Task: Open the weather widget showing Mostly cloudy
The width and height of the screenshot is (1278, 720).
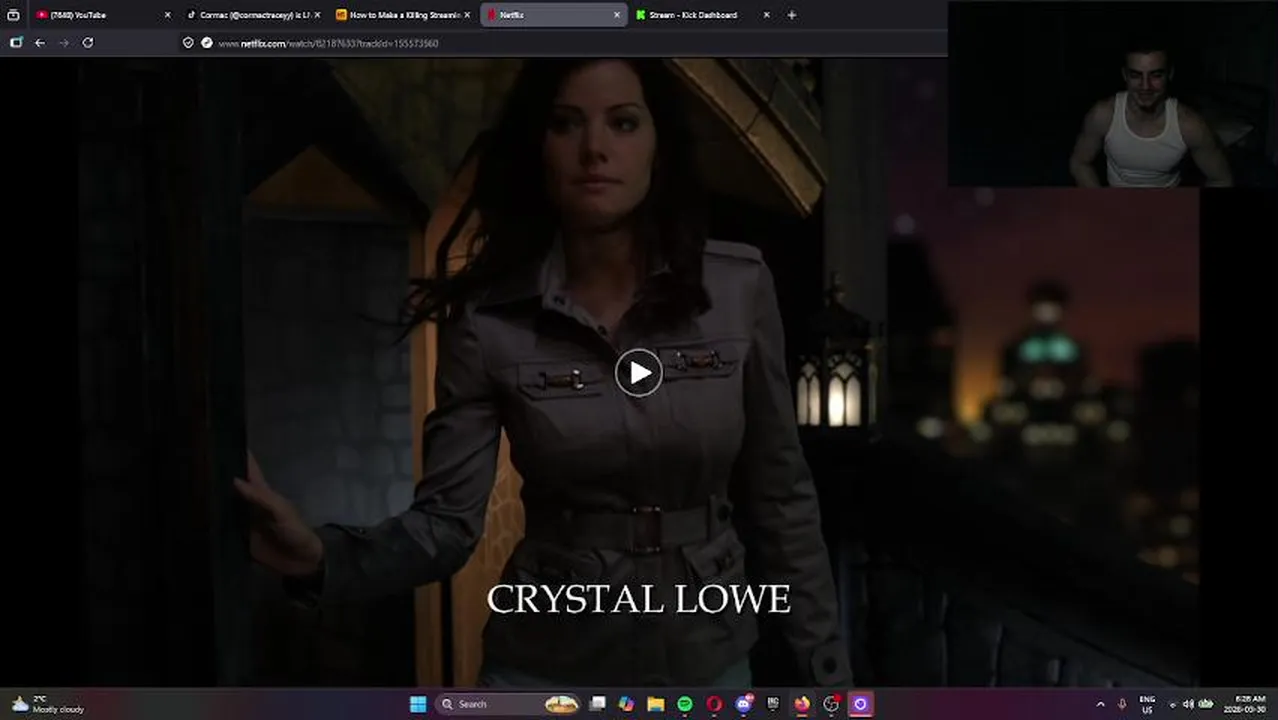Action: coord(48,704)
